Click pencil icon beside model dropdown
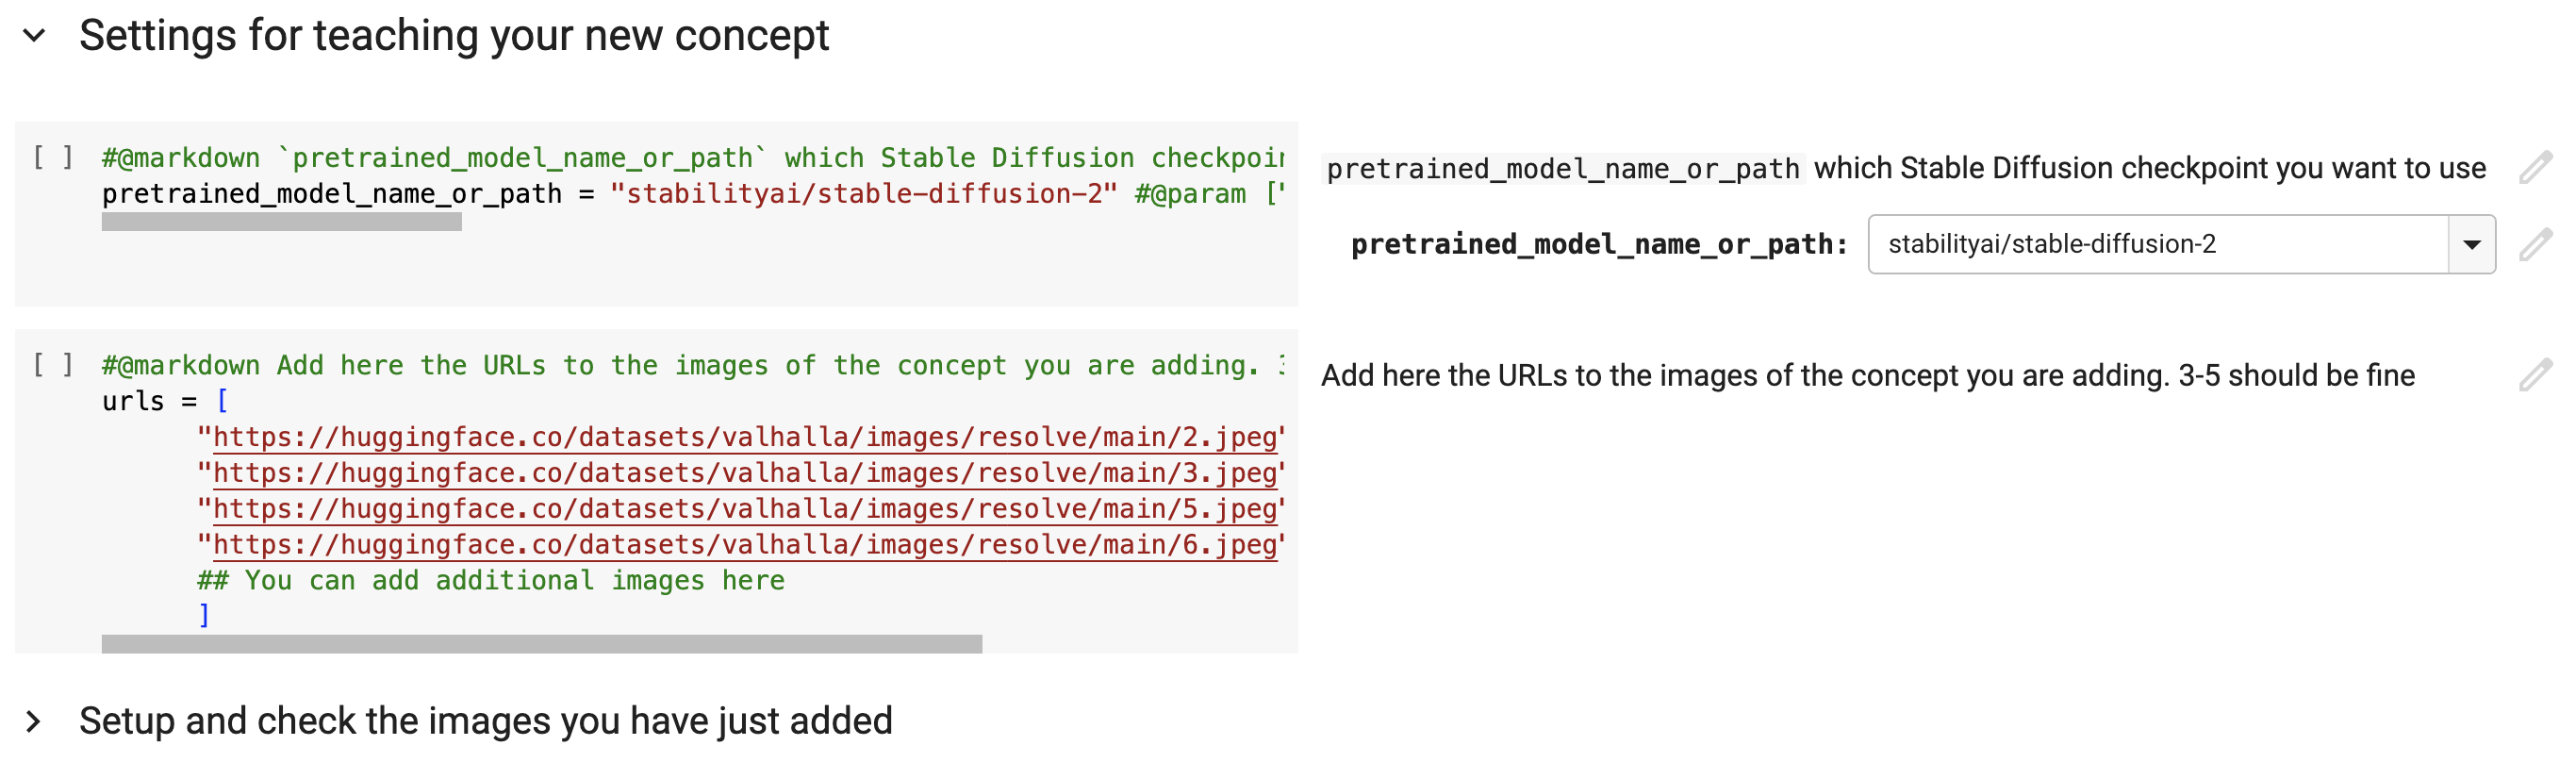Screen dimensions: 2576x762 pyautogui.click(x=2535, y=244)
